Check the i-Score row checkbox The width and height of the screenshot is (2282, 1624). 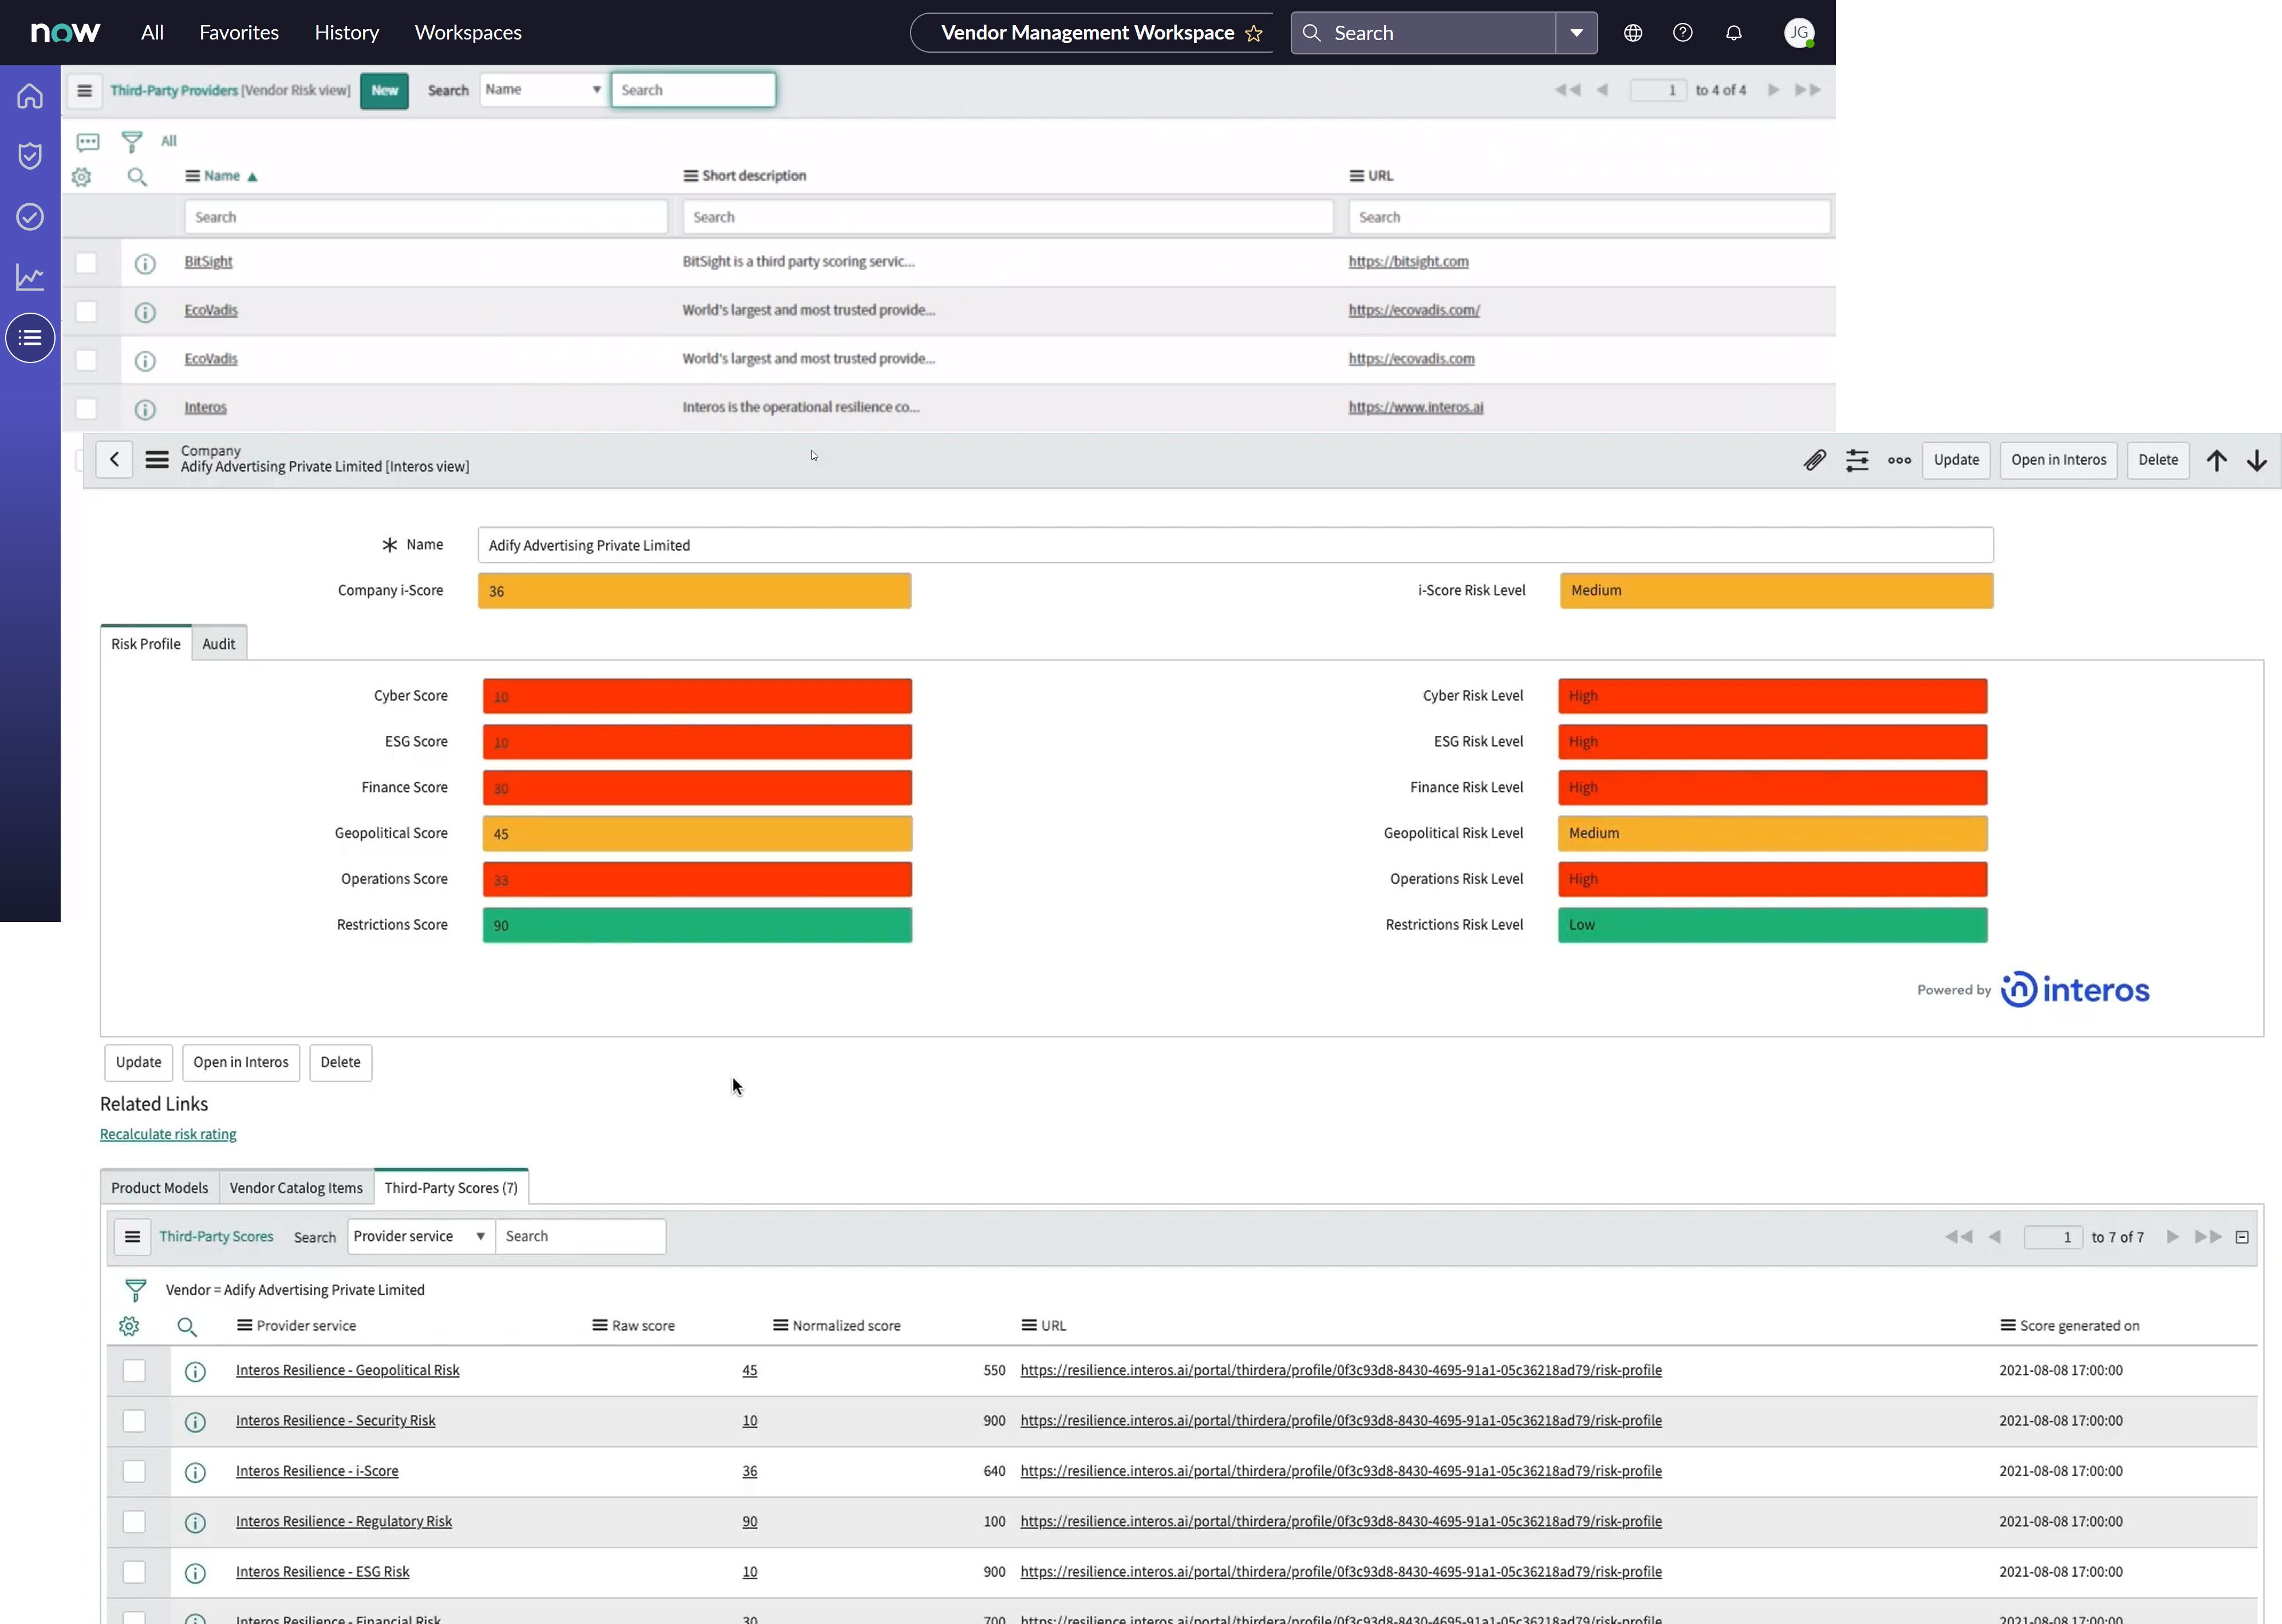[x=134, y=1471]
